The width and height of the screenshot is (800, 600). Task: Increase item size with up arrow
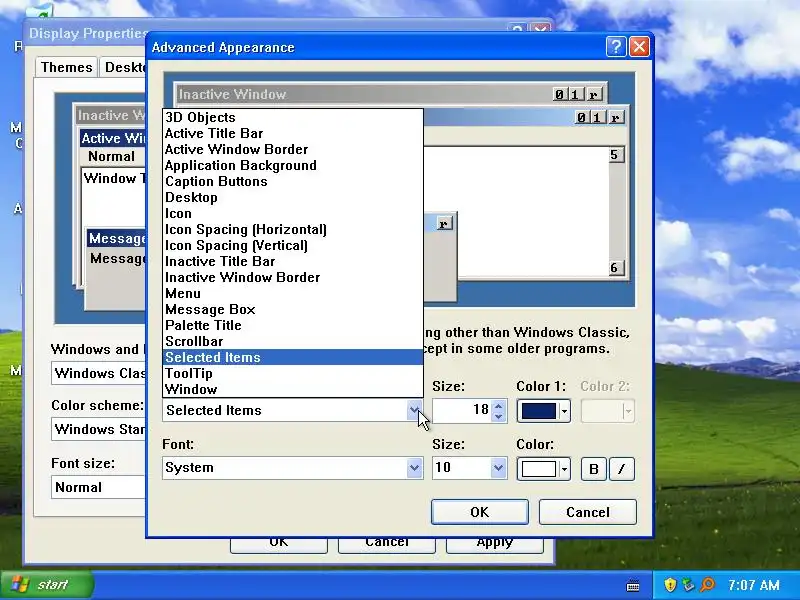[498, 405]
